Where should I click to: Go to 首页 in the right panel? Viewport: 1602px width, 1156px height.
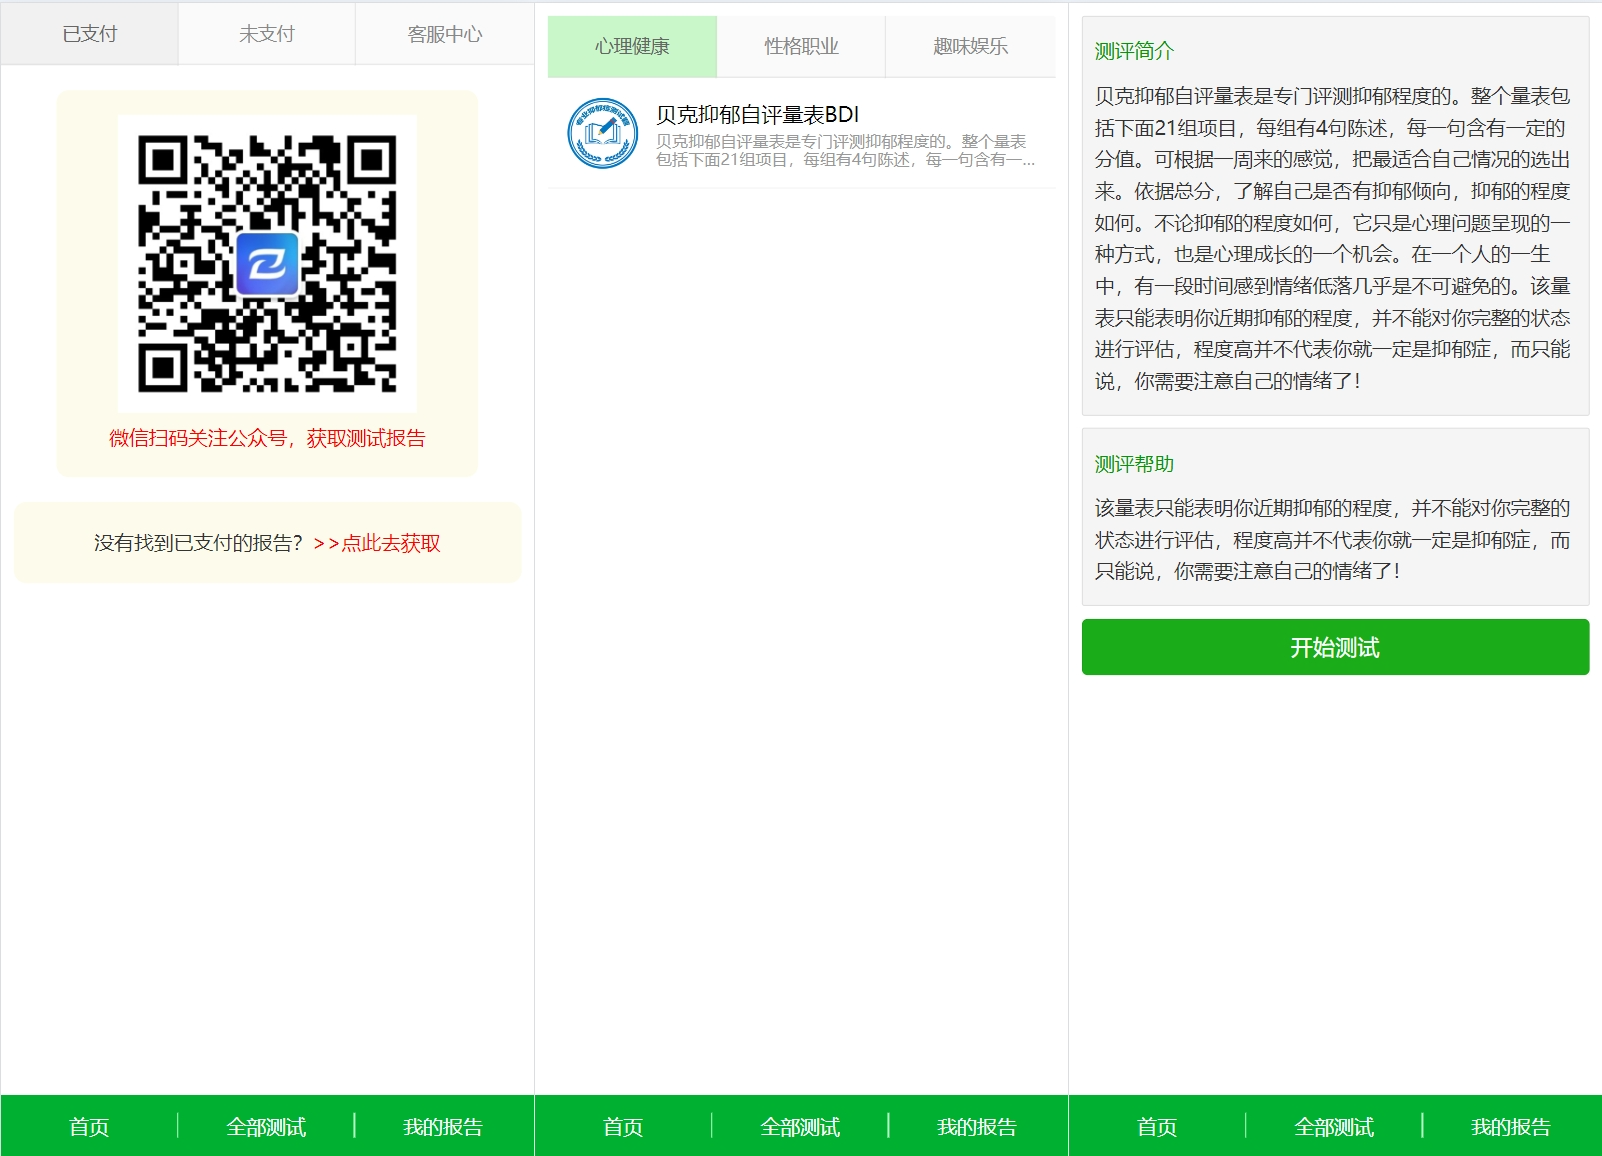pyautogui.click(x=1157, y=1127)
